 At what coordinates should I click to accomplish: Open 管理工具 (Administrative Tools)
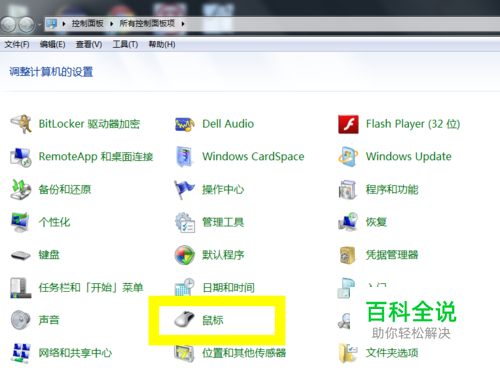[209, 222]
